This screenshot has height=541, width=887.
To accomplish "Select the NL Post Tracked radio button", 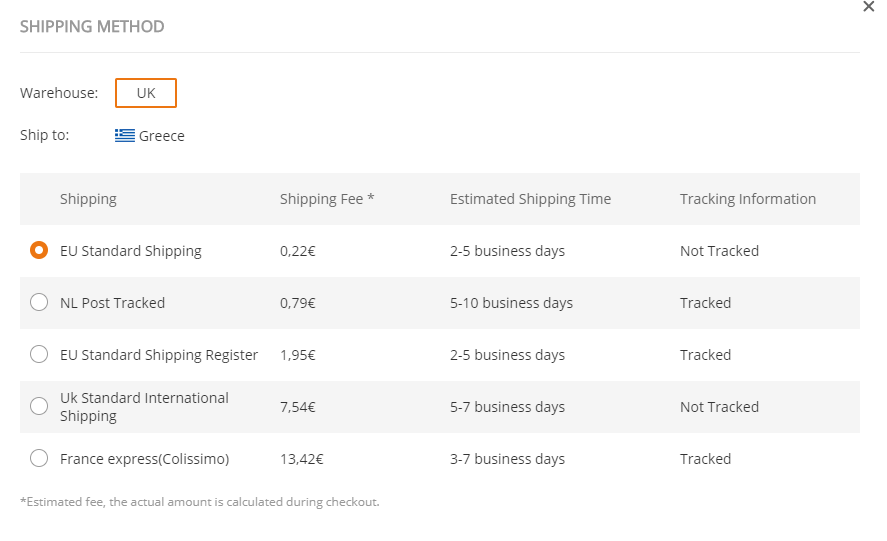I will coord(39,302).
